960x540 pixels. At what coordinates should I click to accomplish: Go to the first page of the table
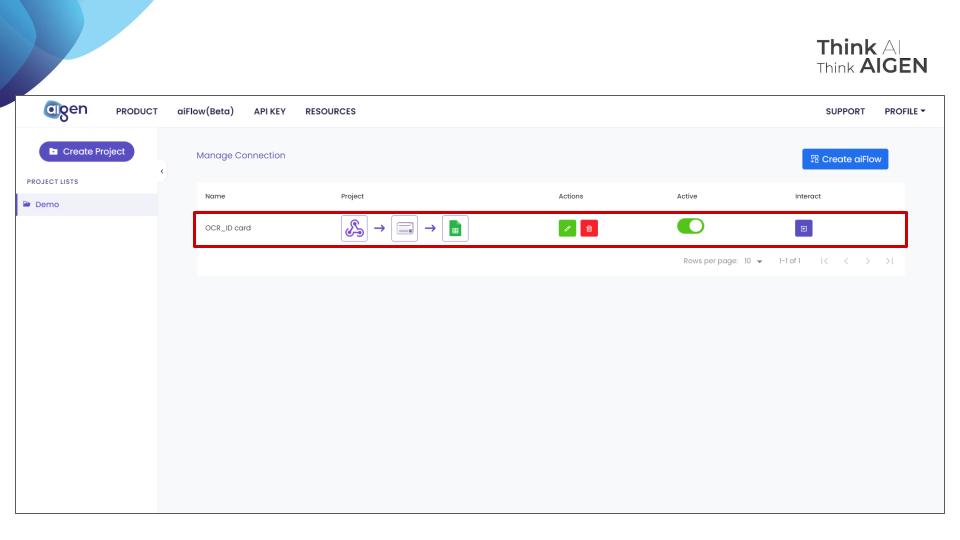[x=824, y=261]
